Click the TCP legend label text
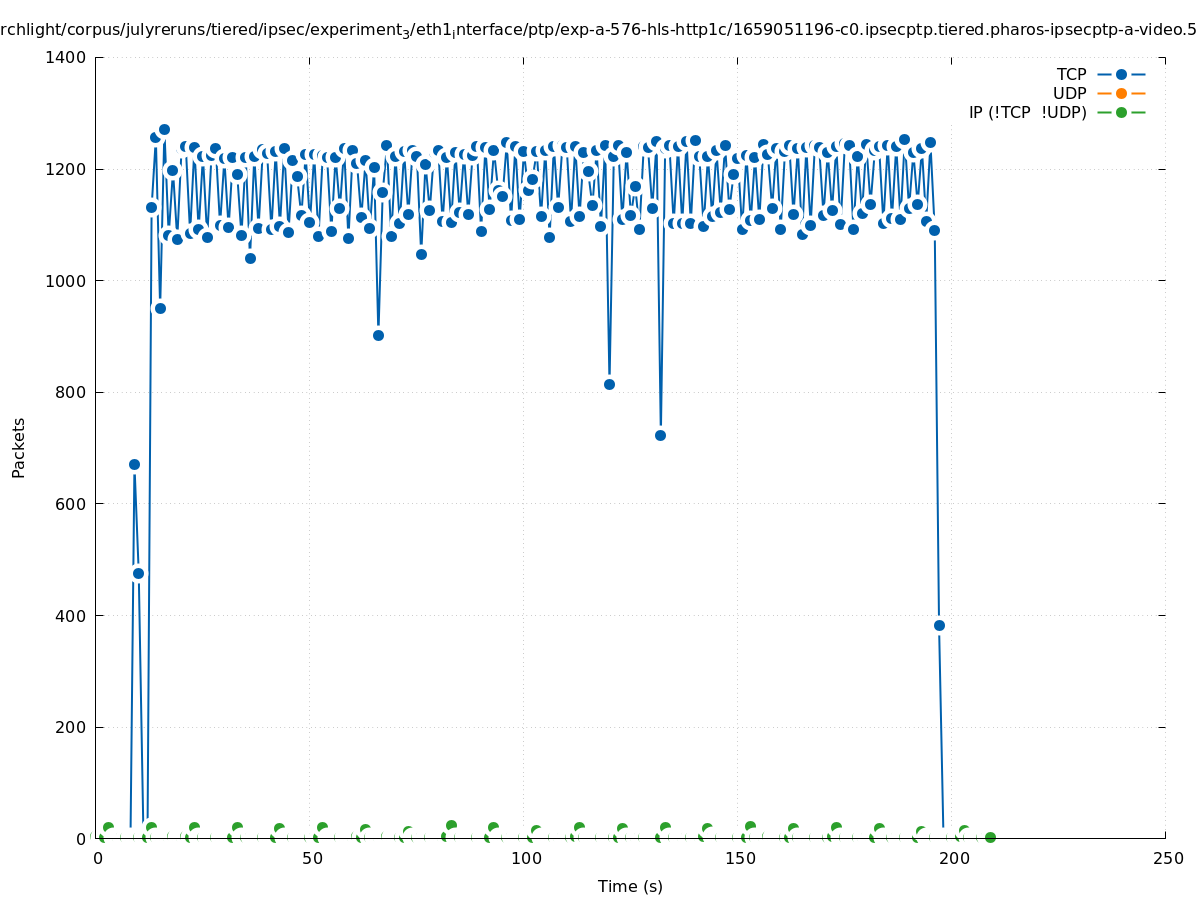 click(1071, 74)
